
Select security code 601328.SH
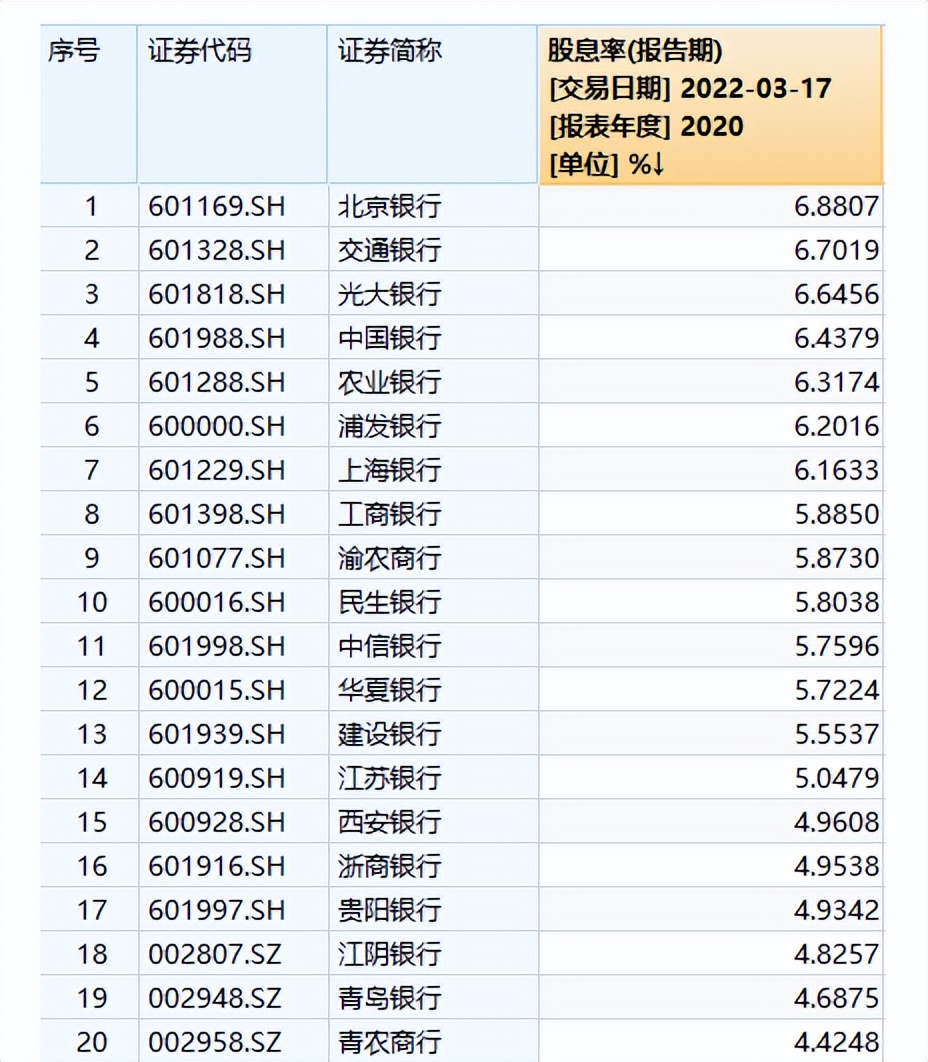217,251
